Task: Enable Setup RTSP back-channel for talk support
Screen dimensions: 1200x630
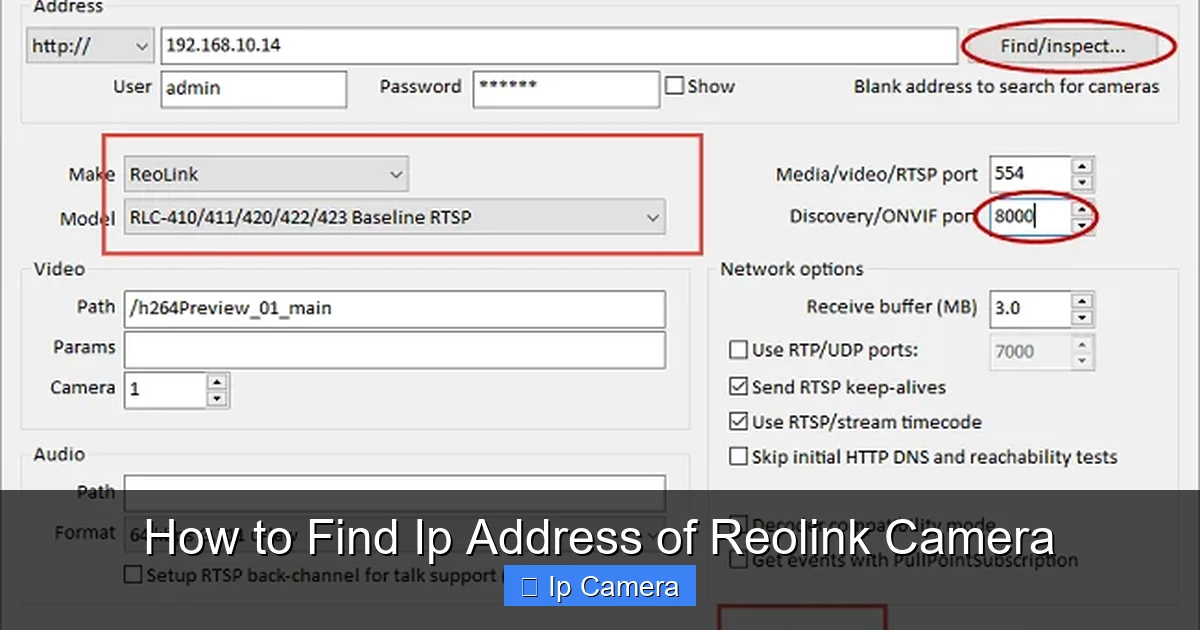Action: coord(132,575)
